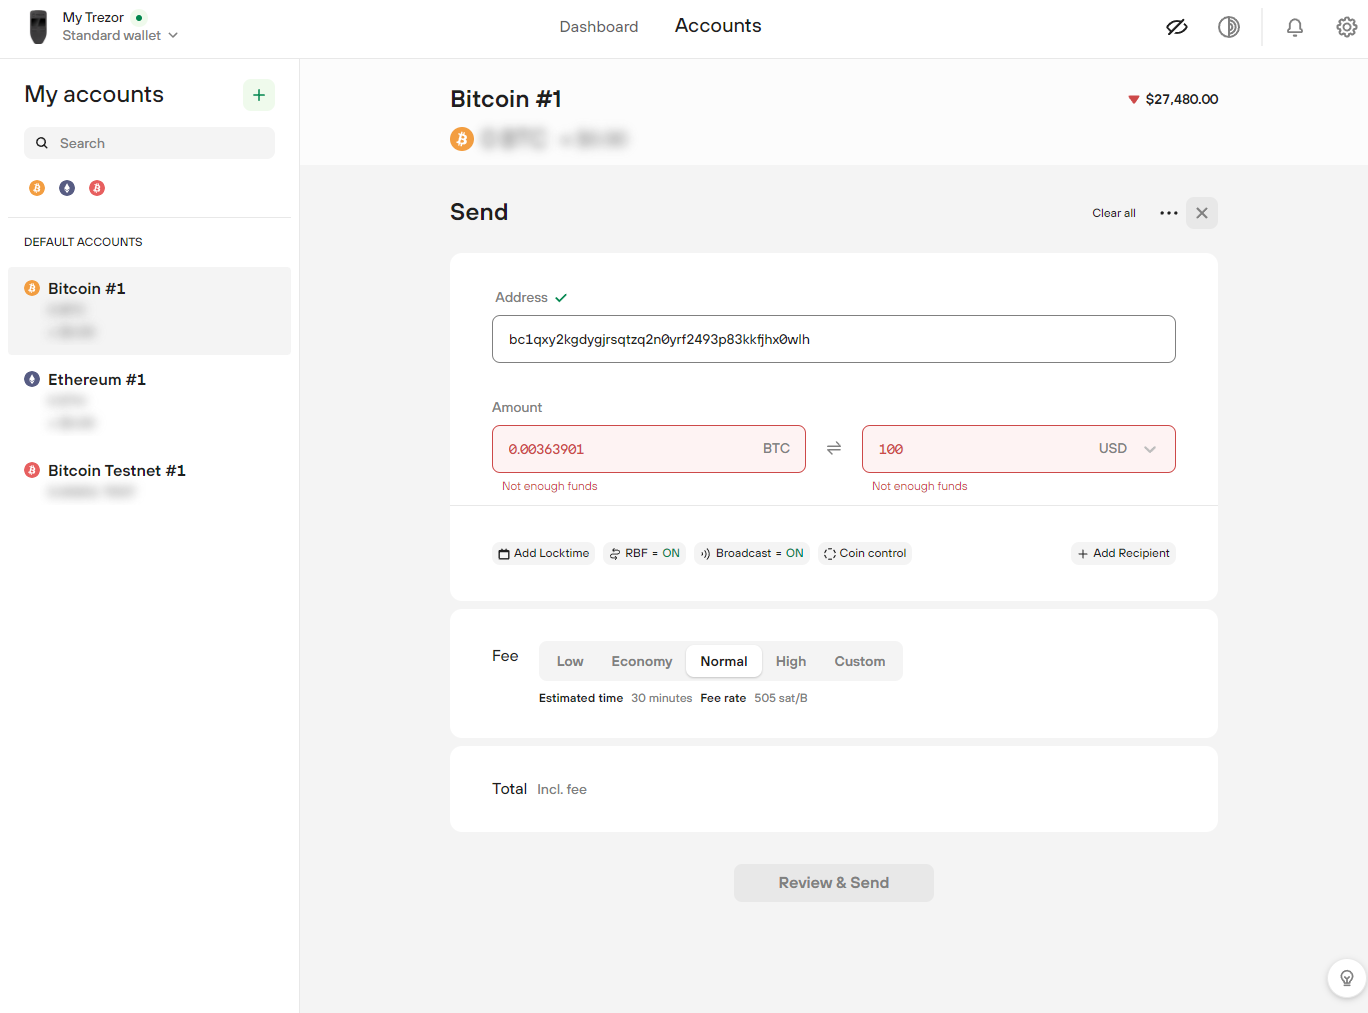
Task: Edit the BTC amount field
Action: pos(649,449)
